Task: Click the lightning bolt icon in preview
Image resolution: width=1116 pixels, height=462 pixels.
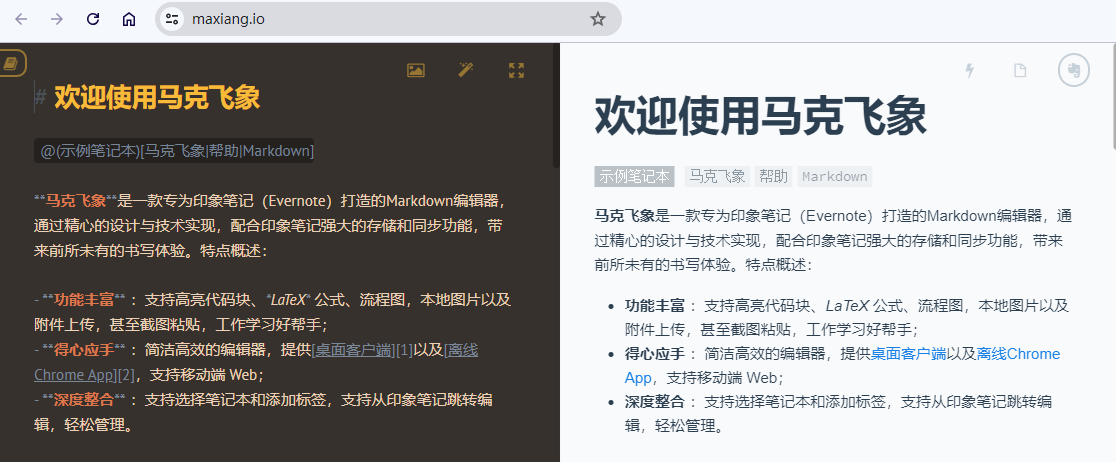Action: (x=969, y=70)
